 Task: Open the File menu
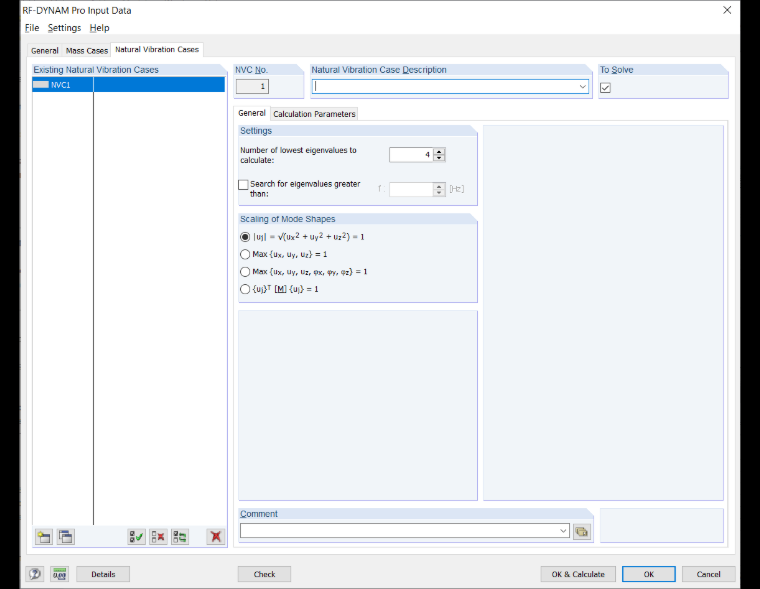[32, 28]
